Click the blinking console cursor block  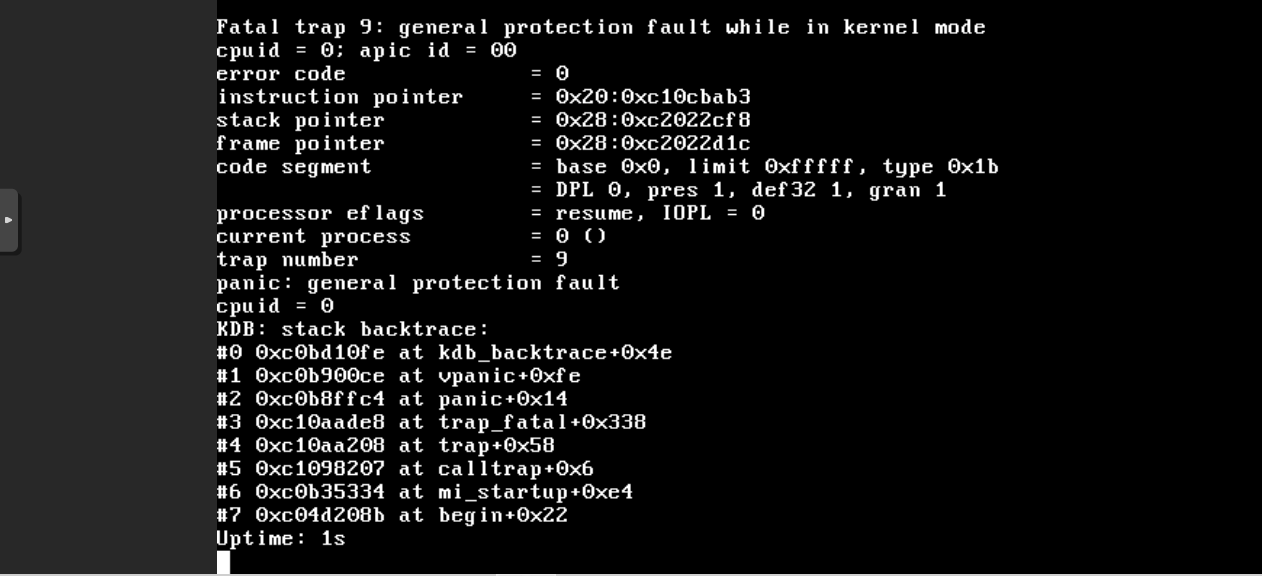(x=223, y=562)
